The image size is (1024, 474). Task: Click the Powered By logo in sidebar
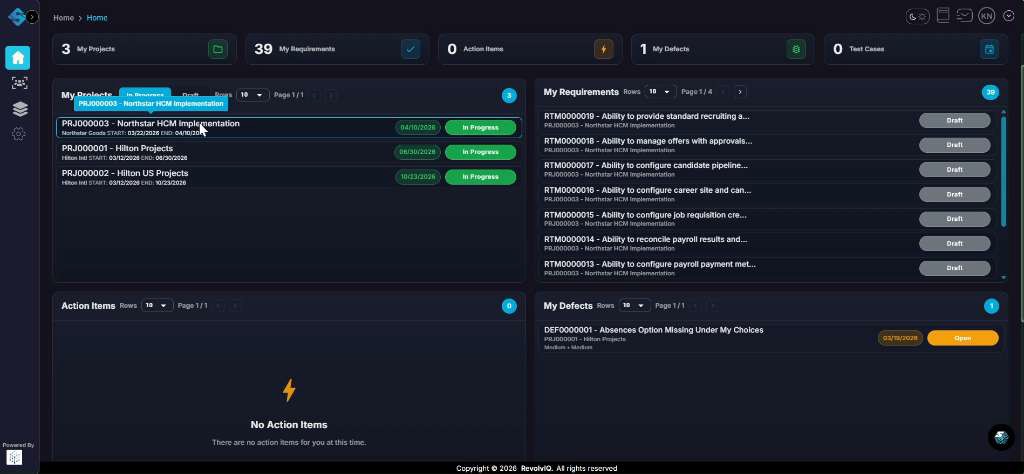pos(14,457)
